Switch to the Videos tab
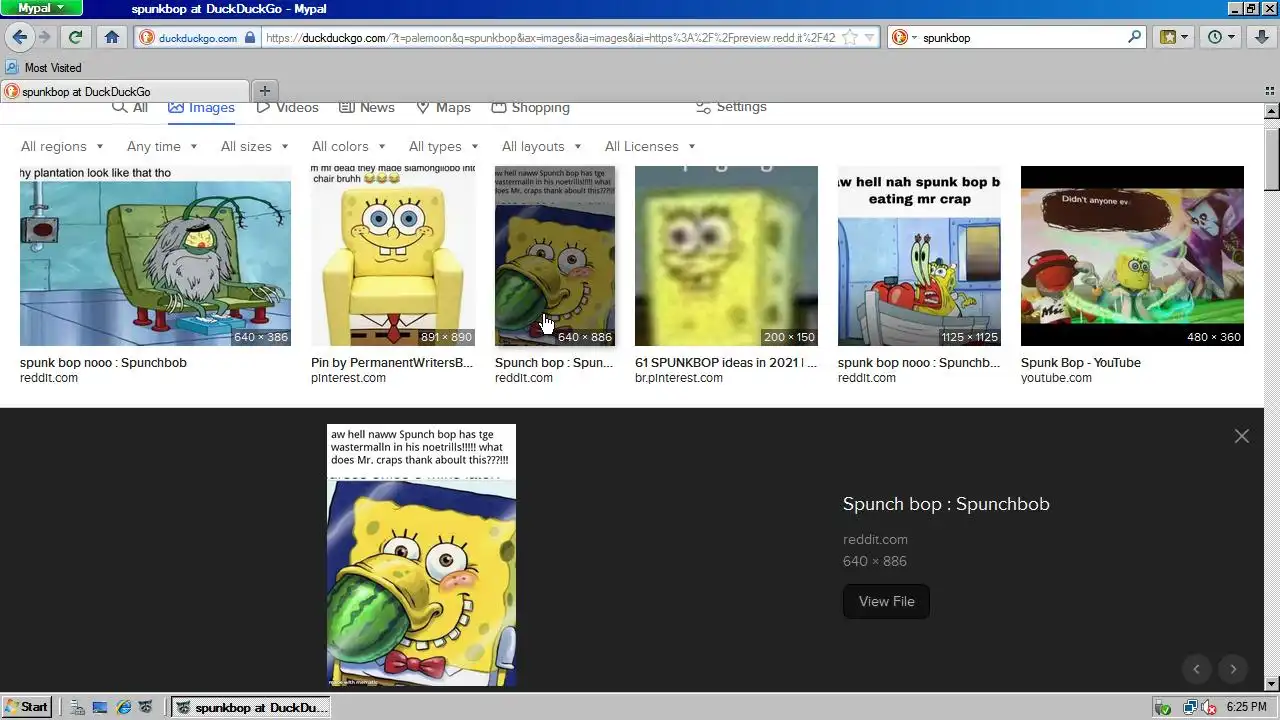Viewport: 1280px width, 720px height. 288,107
